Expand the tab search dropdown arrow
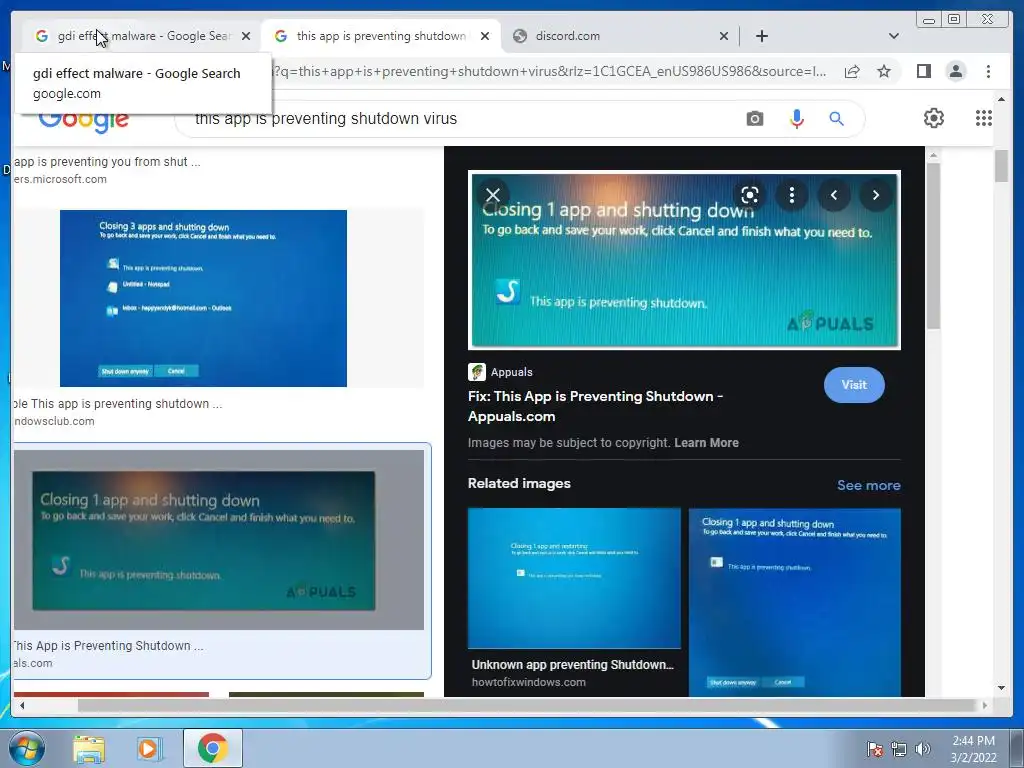The width and height of the screenshot is (1024, 768). 893,36
